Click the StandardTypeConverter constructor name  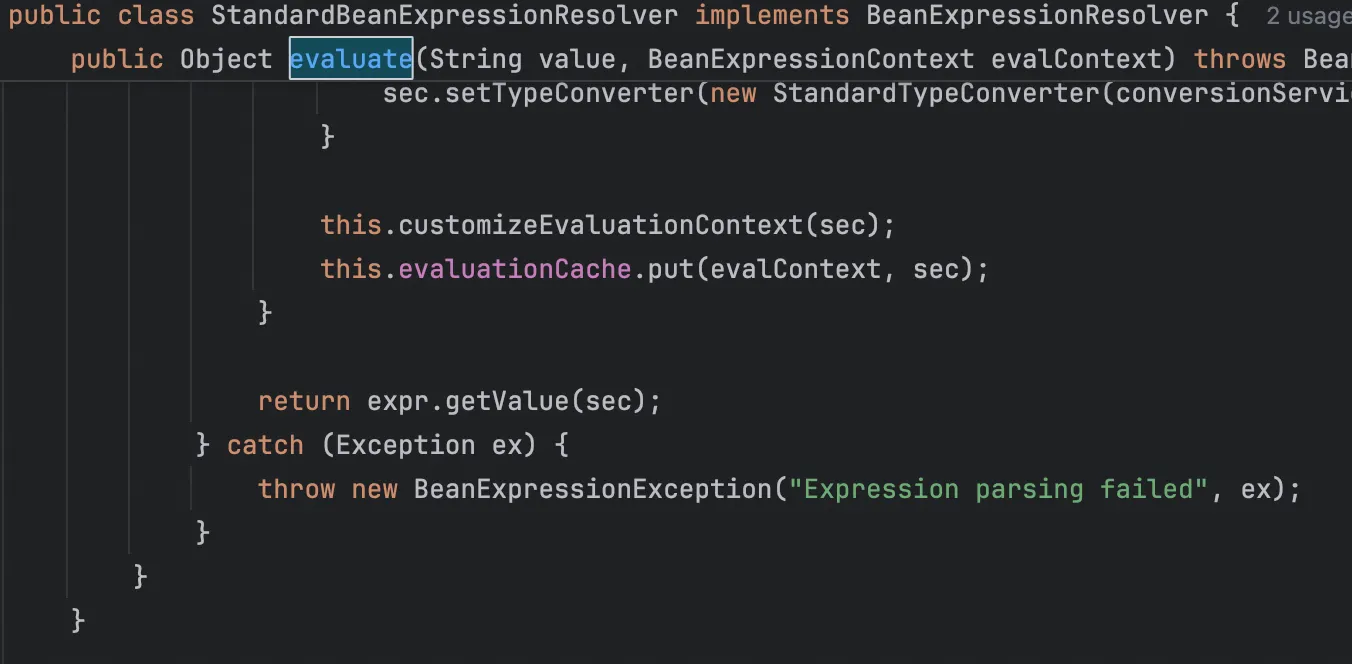(x=939, y=93)
